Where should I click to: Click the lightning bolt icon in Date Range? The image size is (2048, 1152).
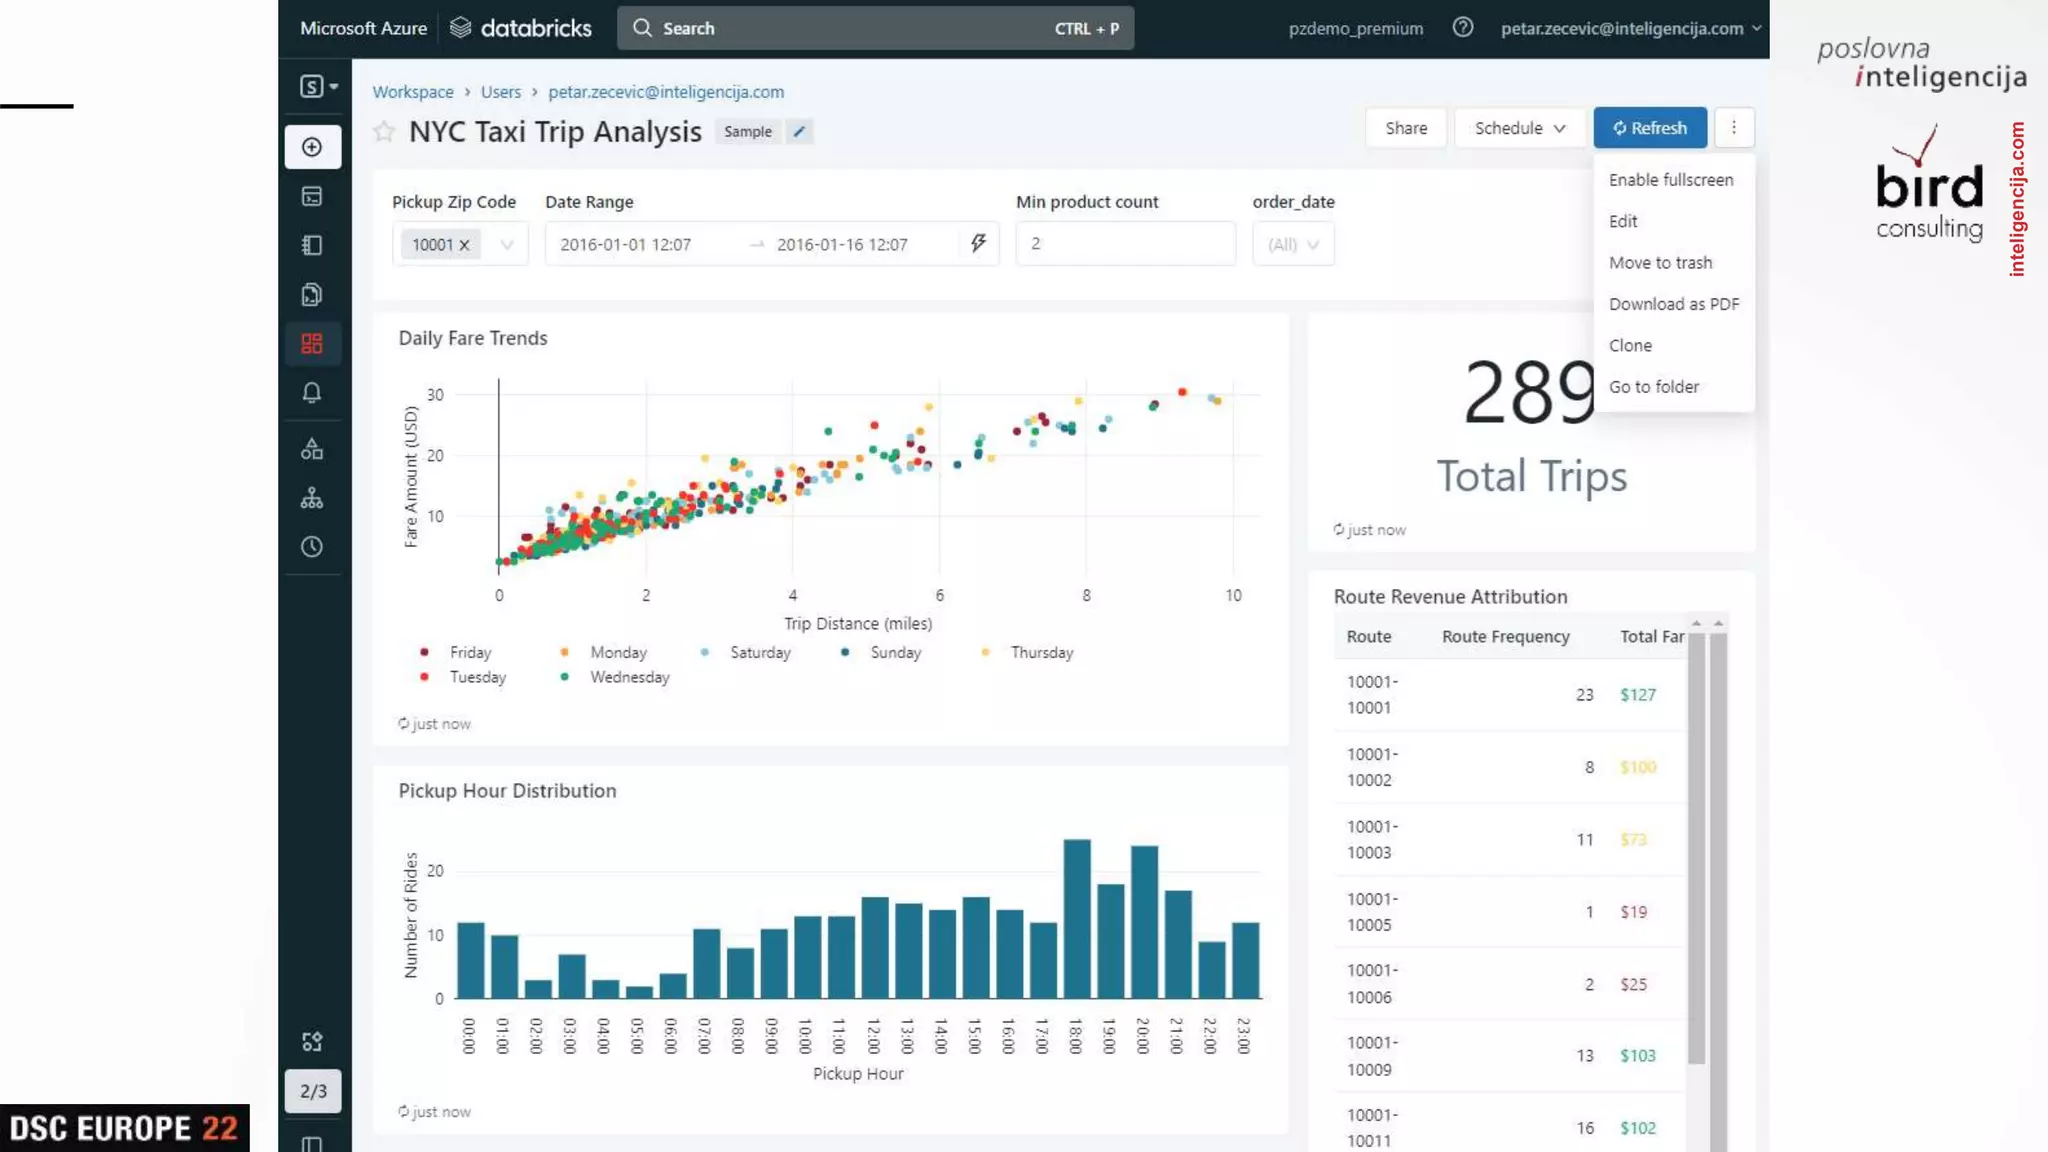[978, 243]
